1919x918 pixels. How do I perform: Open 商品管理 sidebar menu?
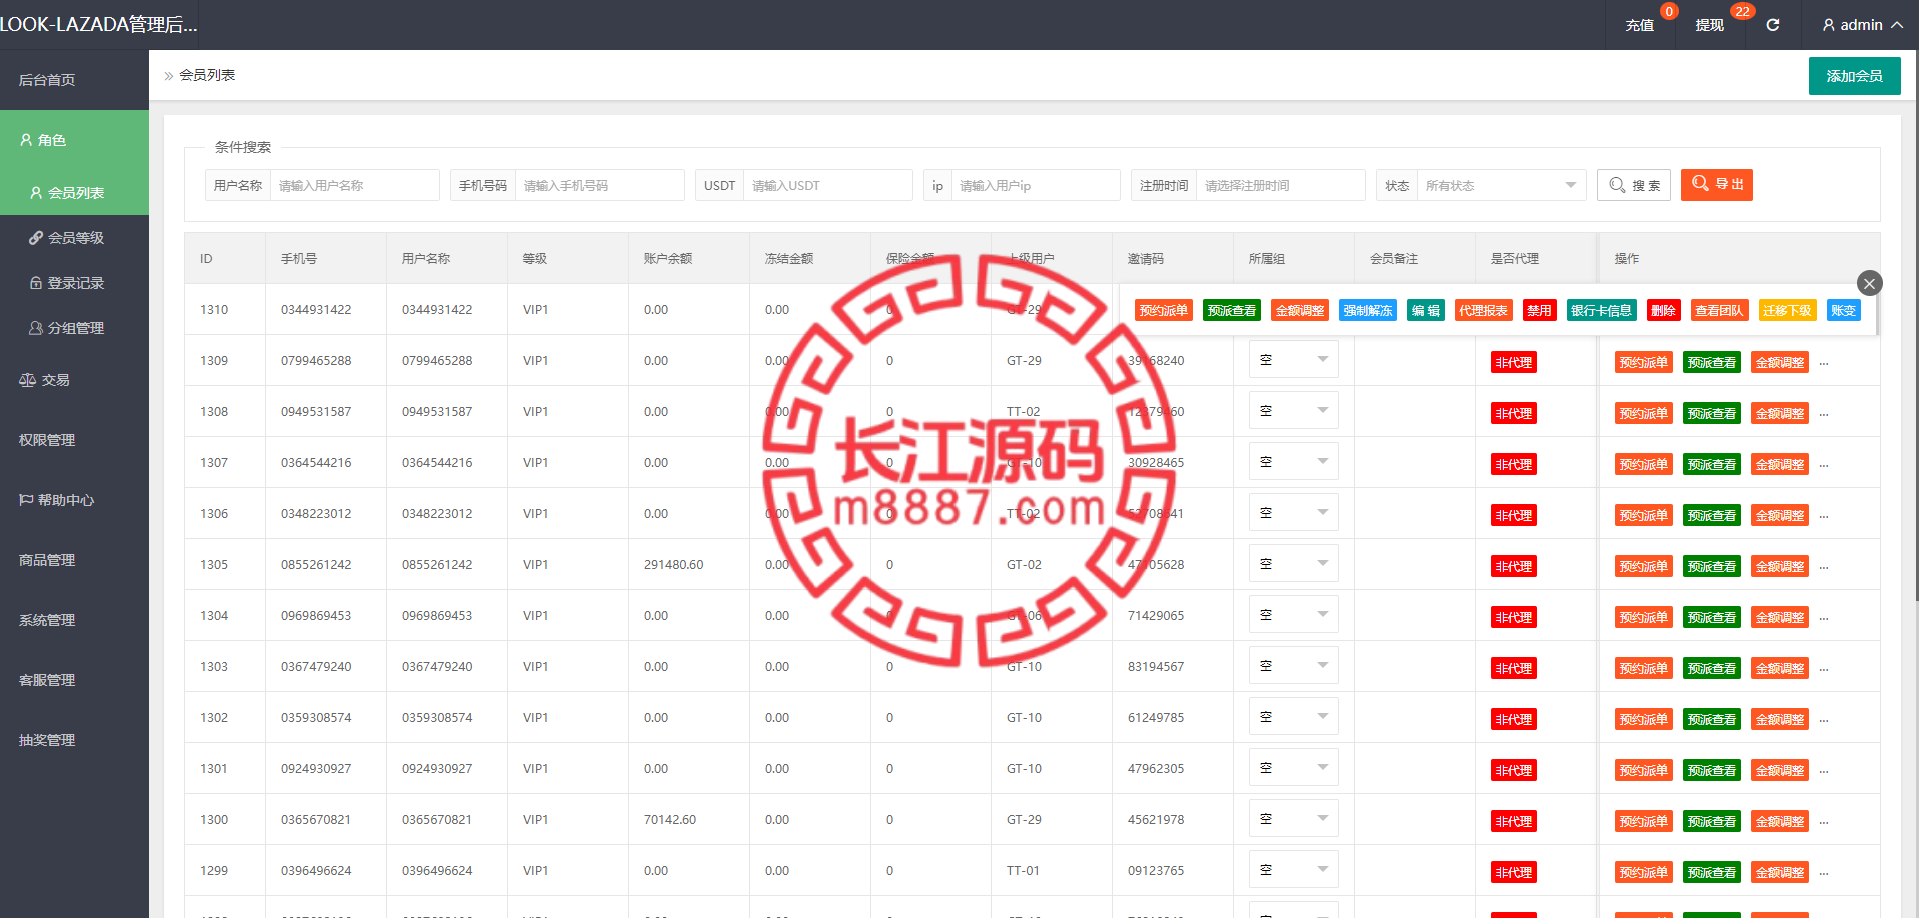74,560
